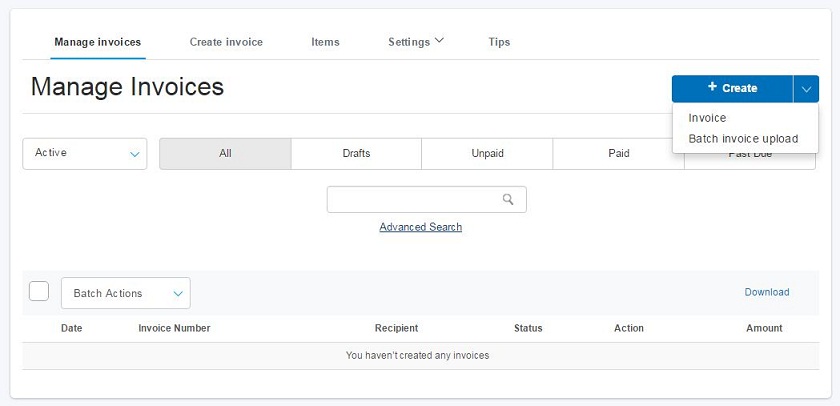Click the blue Create button
This screenshot has height=406, width=840.
click(x=732, y=88)
